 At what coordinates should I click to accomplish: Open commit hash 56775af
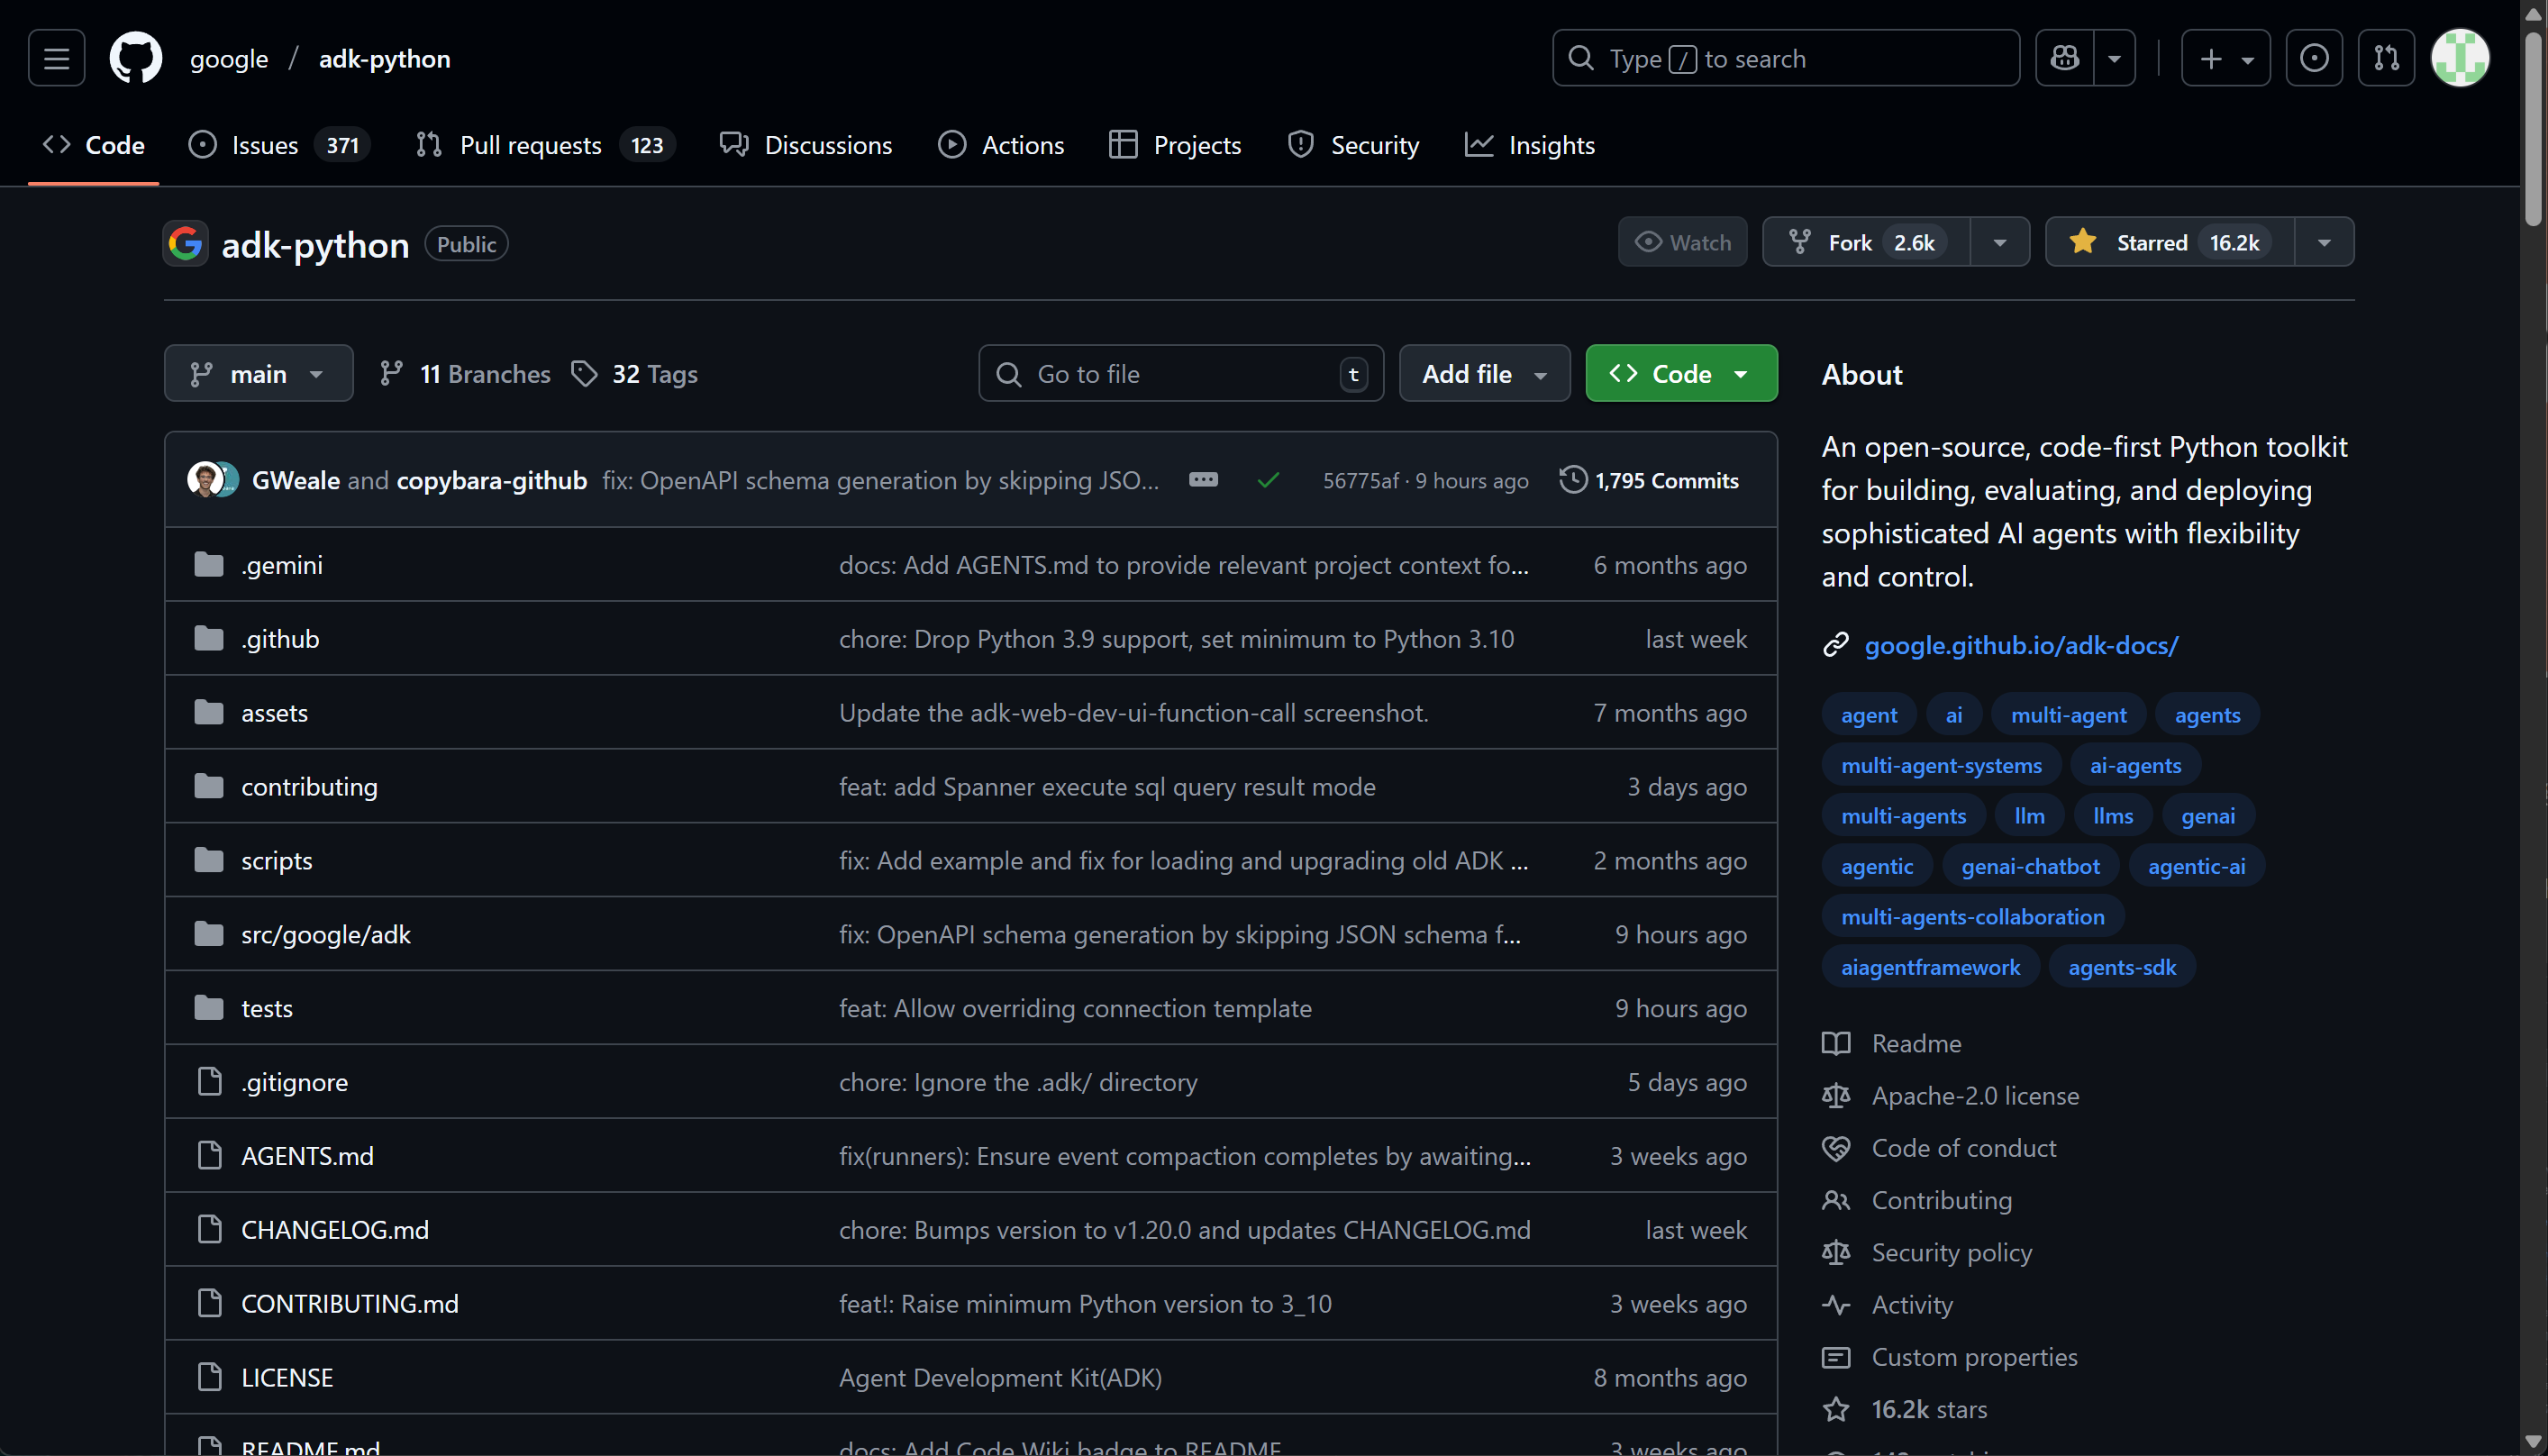pyautogui.click(x=1361, y=480)
